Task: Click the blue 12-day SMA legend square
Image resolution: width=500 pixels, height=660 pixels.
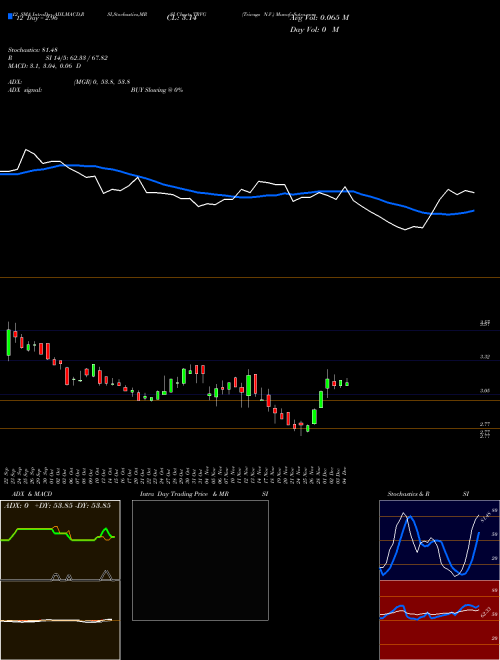Action: click(x=10, y=16)
